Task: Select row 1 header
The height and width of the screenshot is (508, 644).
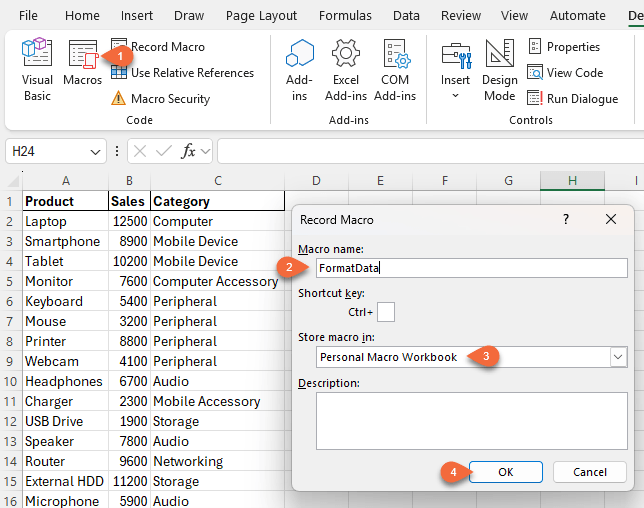Action: click(x=10, y=202)
